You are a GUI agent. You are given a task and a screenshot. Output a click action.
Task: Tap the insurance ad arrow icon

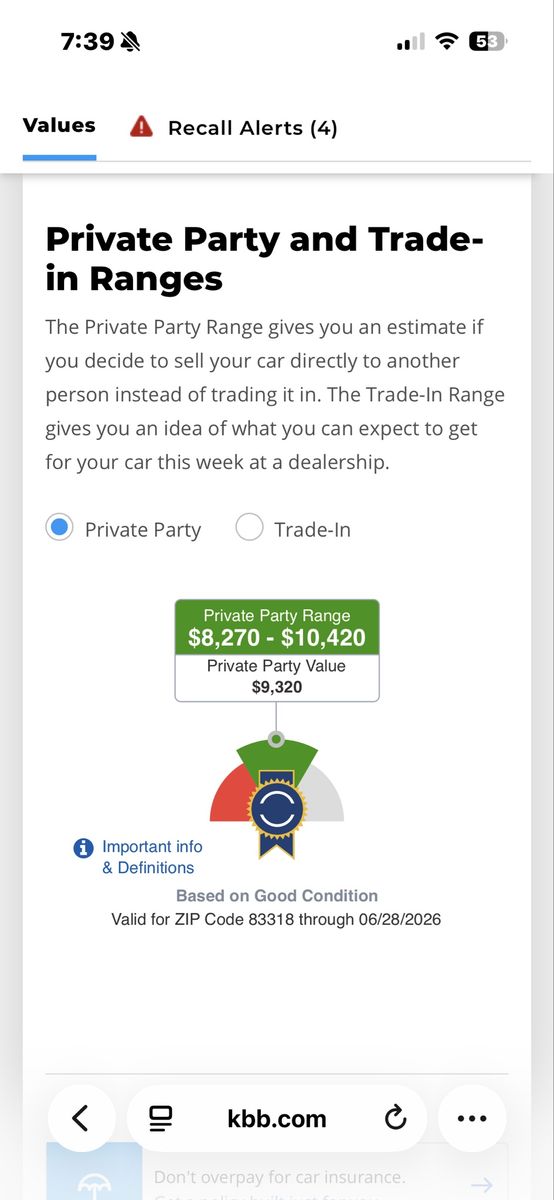coord(482,1185)
